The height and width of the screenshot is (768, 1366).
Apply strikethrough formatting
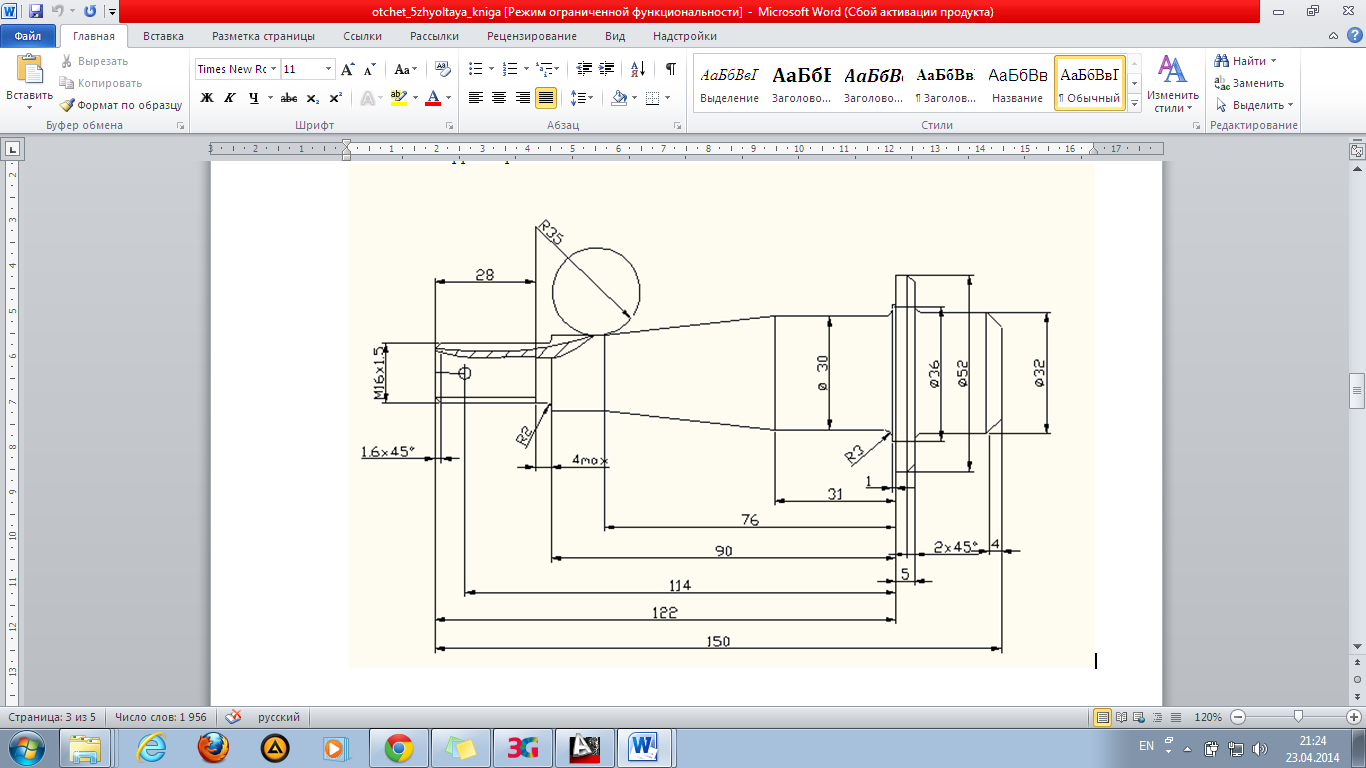click(289, 98)
